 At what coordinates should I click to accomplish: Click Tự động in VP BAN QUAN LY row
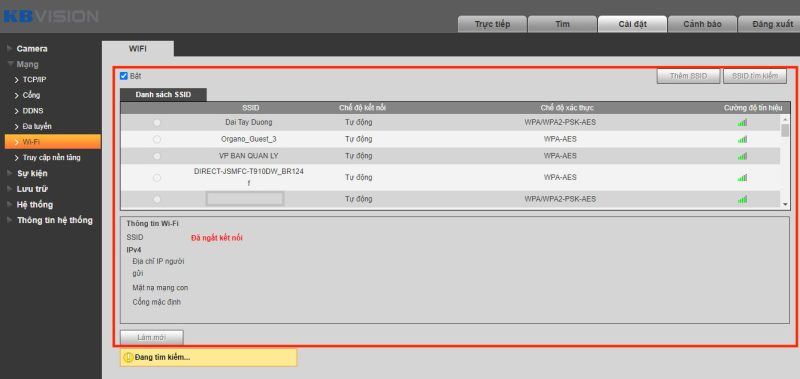click(x=359, y=156)
